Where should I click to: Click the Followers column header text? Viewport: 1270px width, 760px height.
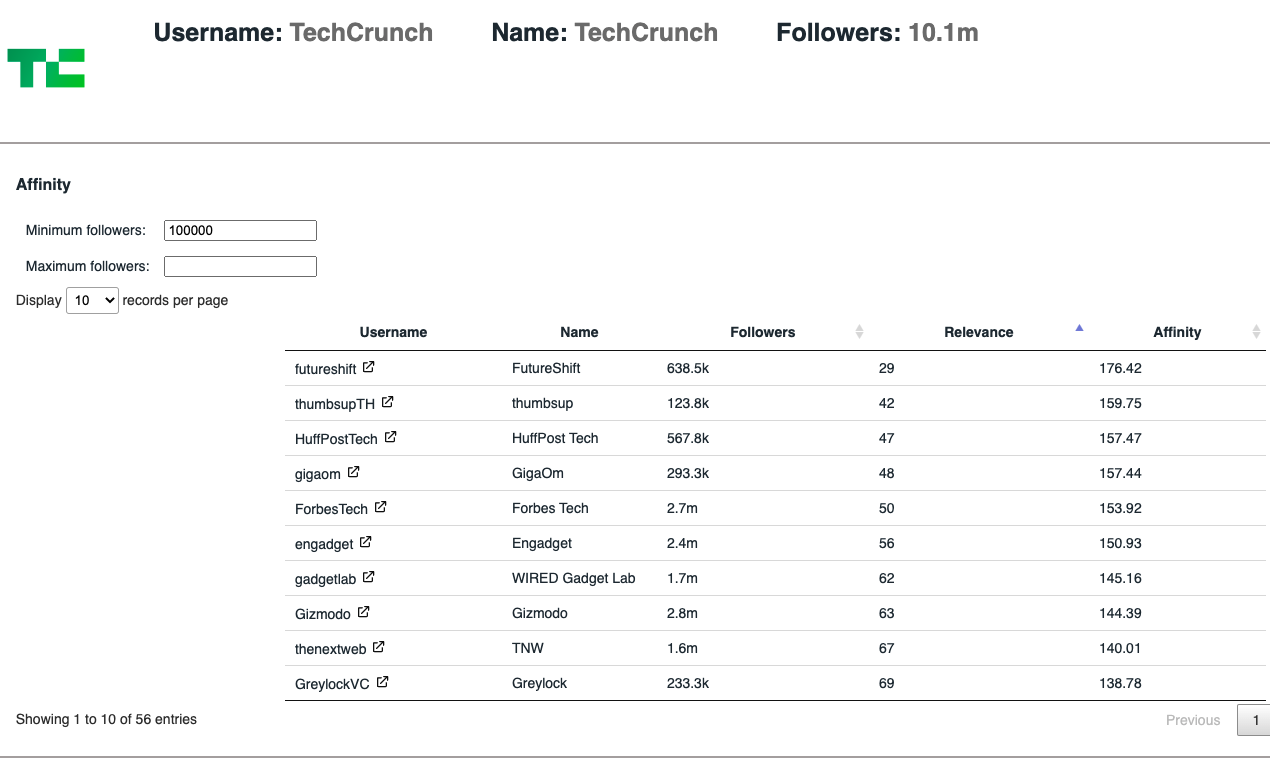pyautogui.click(x=763, y=332)
